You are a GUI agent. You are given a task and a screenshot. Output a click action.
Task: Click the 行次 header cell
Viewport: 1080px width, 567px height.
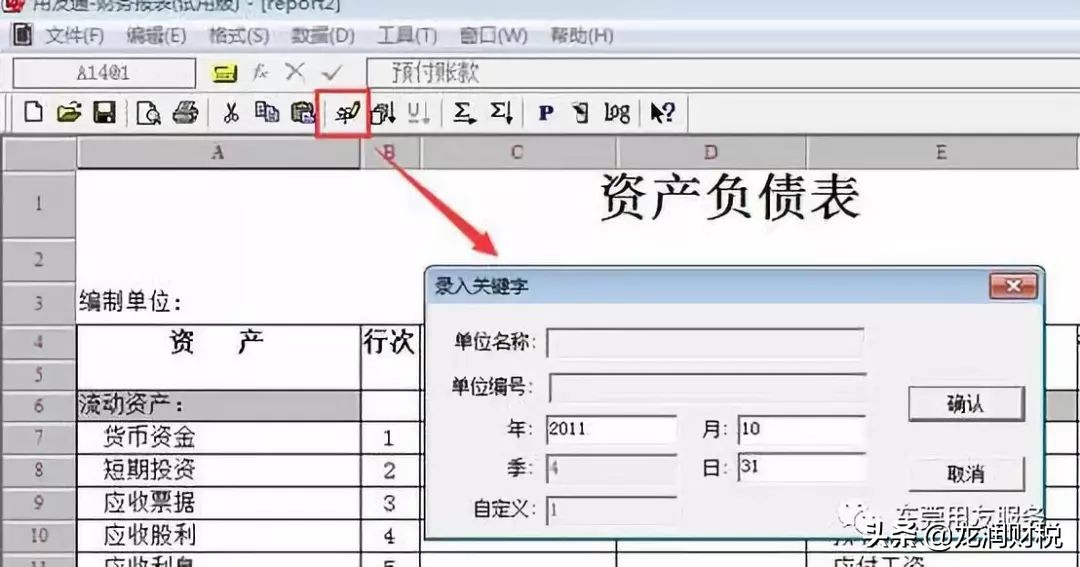(x=390, y=342)
